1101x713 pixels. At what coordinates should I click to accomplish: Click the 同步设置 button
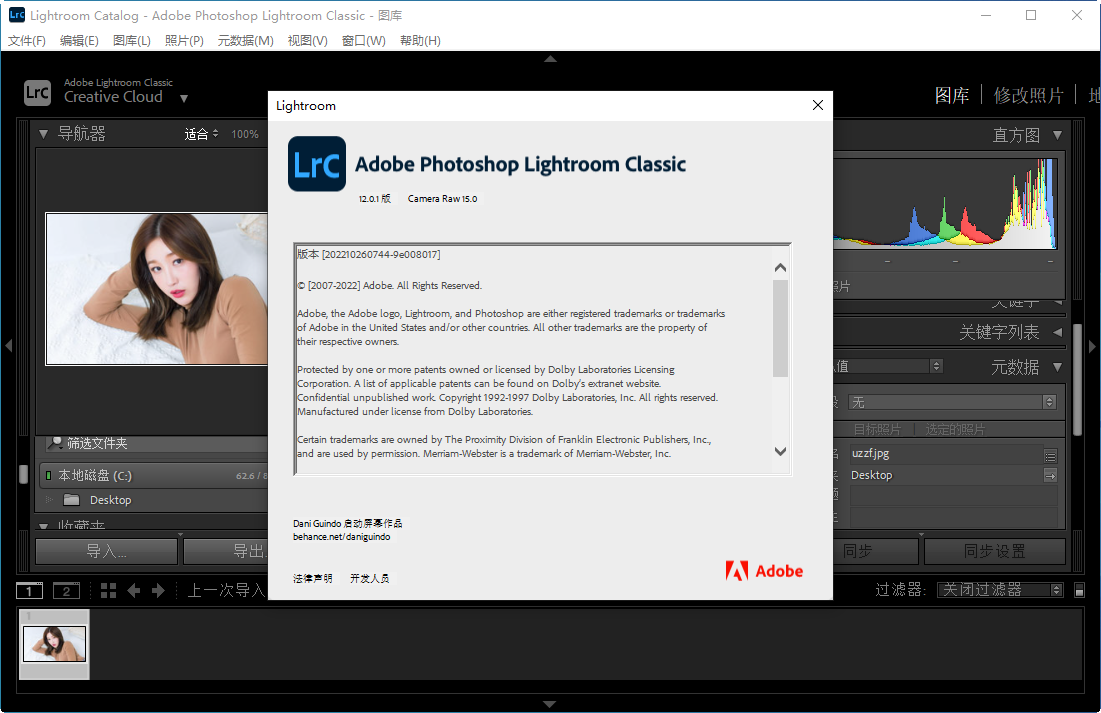994,551
